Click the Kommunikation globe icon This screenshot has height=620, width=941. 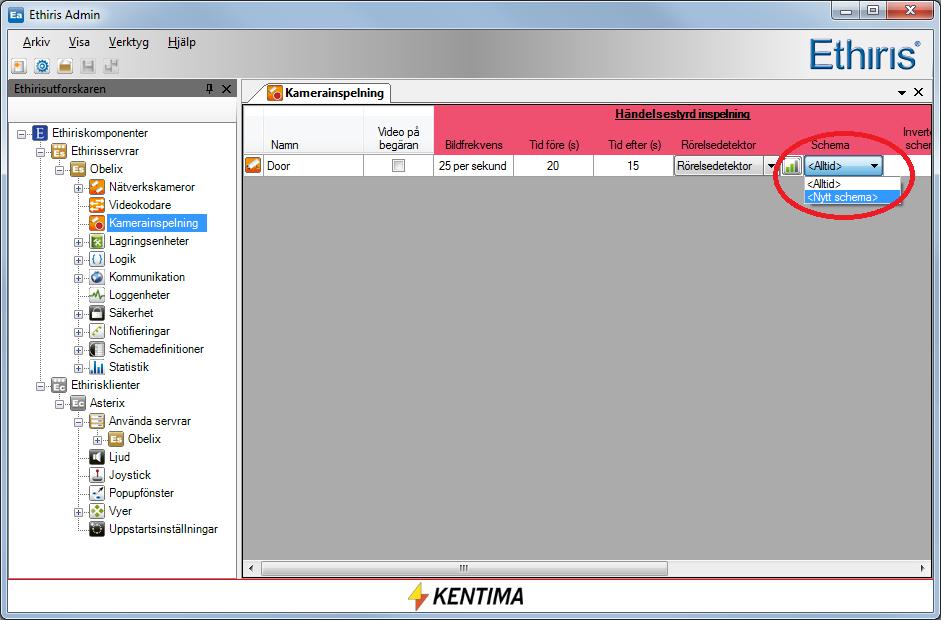tap(97, 277)
